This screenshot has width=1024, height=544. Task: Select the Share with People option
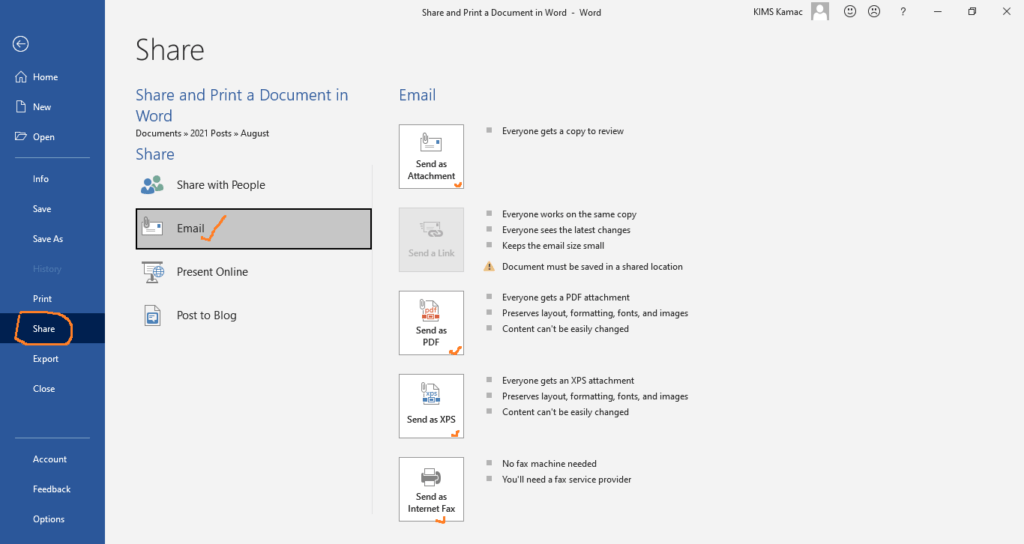[253, 185]
